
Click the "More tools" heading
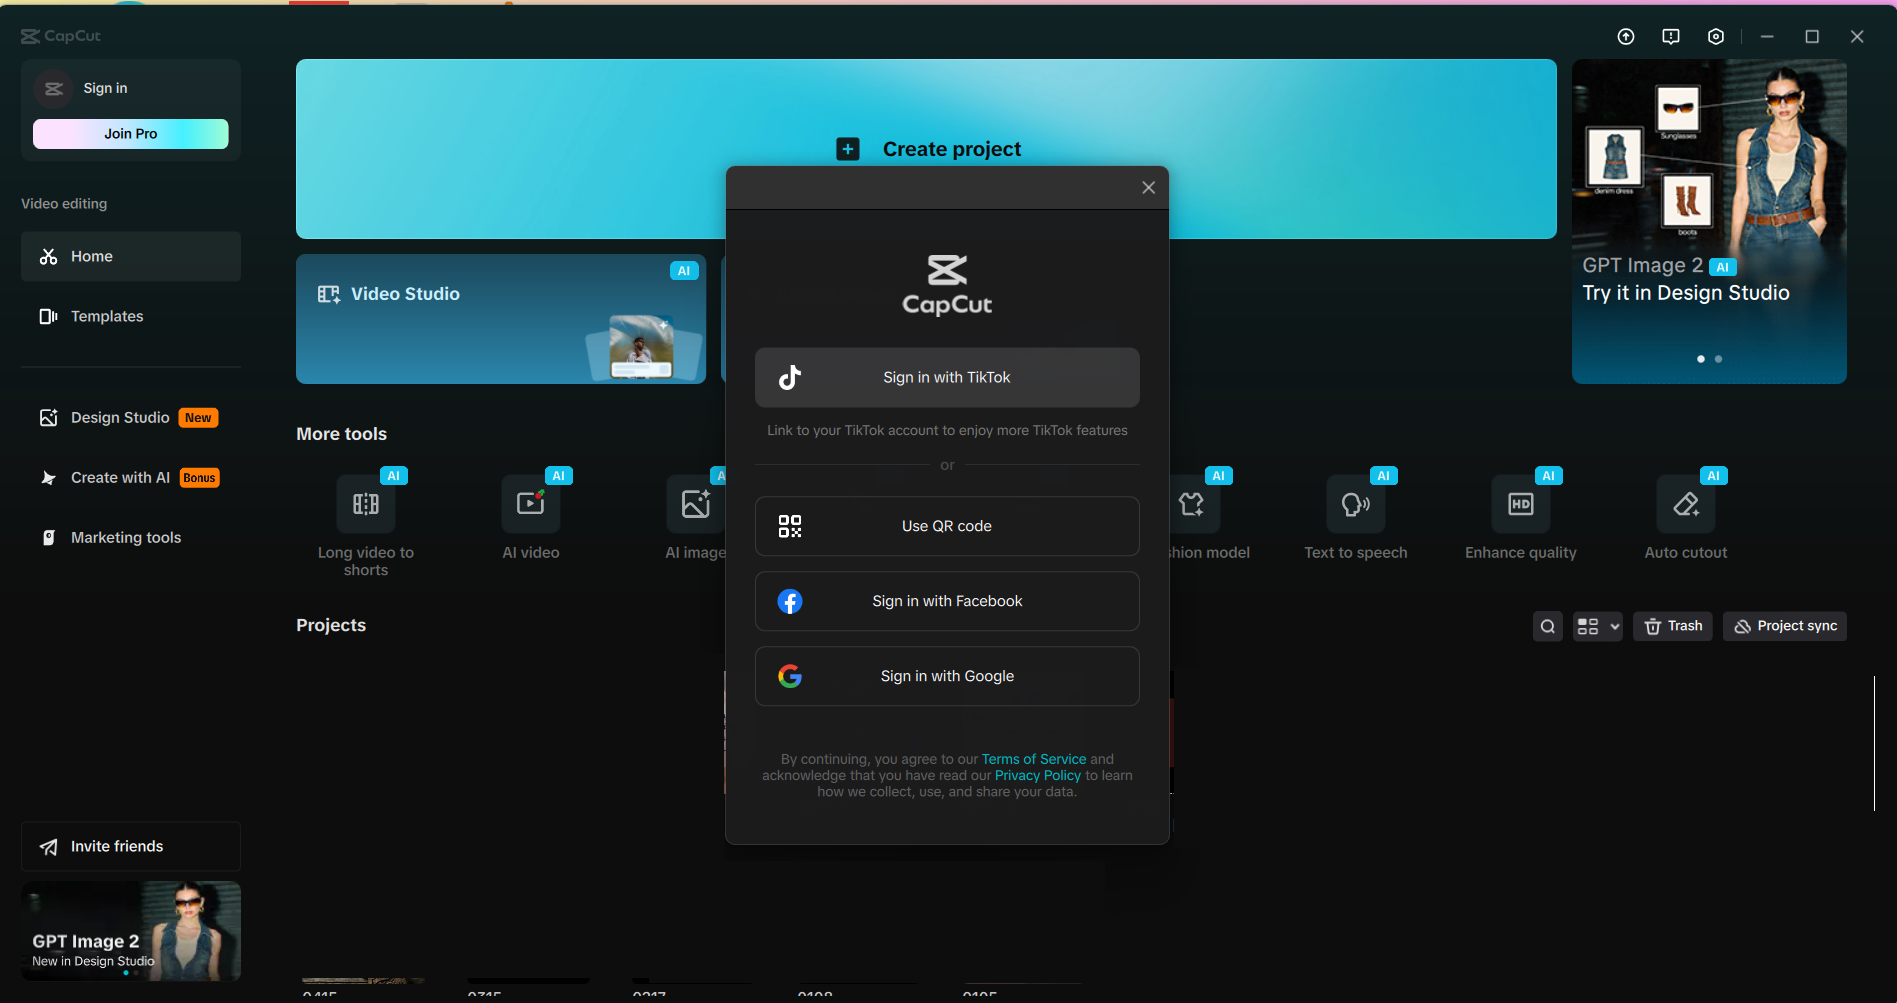point(341,434)
